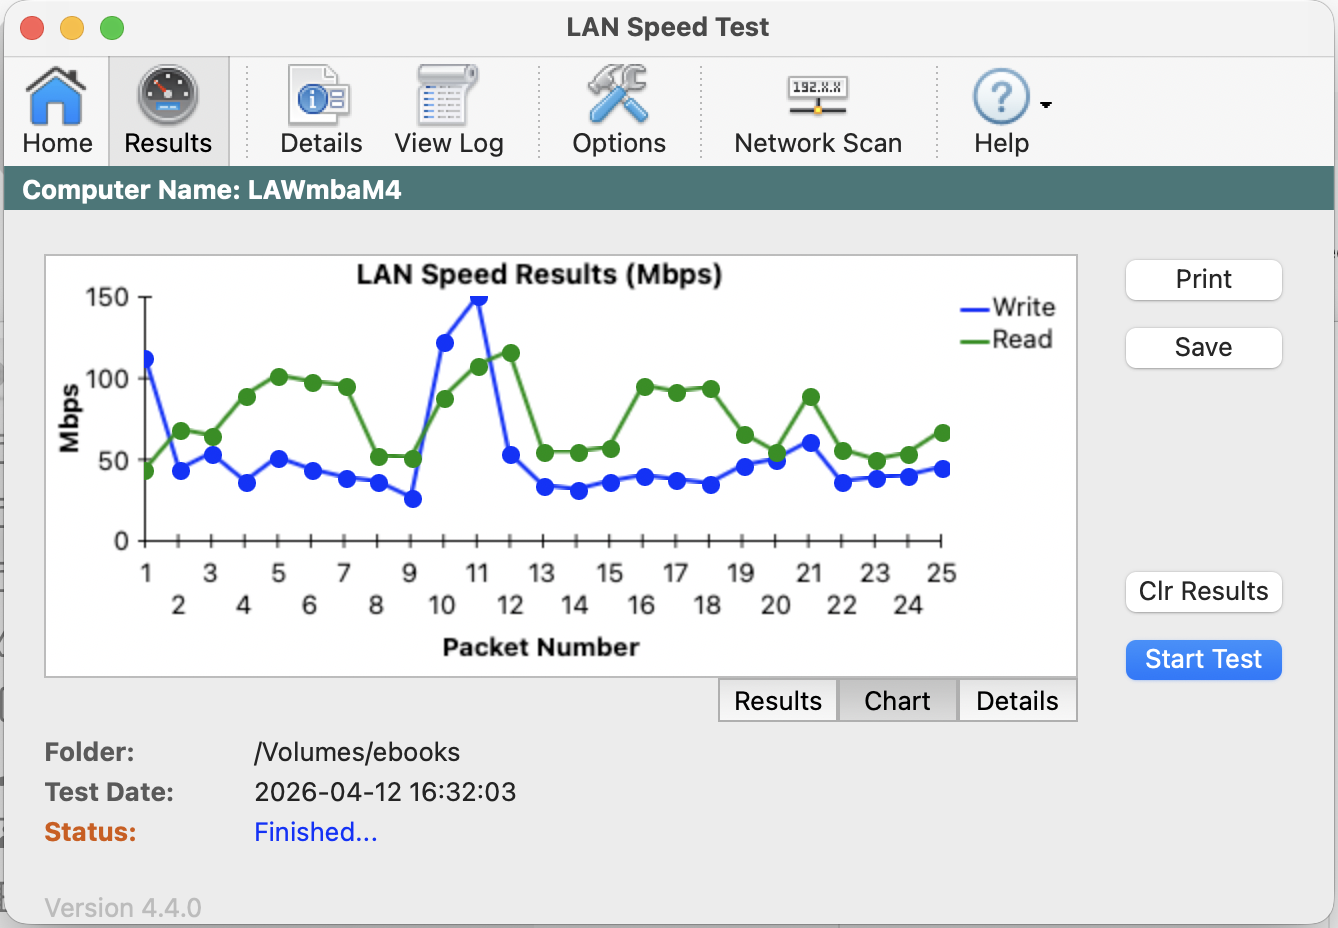Click the blue Write legend entry
The image size is (1338, 928).
pos(1008,308)
